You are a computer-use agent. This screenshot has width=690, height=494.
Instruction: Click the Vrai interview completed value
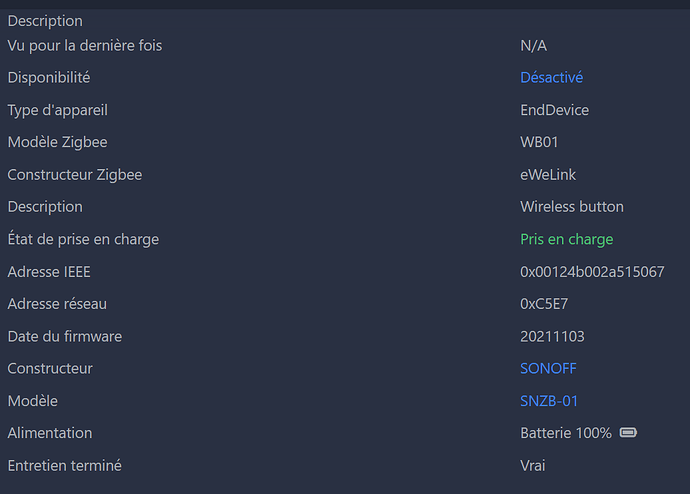[x=533, y=465]
